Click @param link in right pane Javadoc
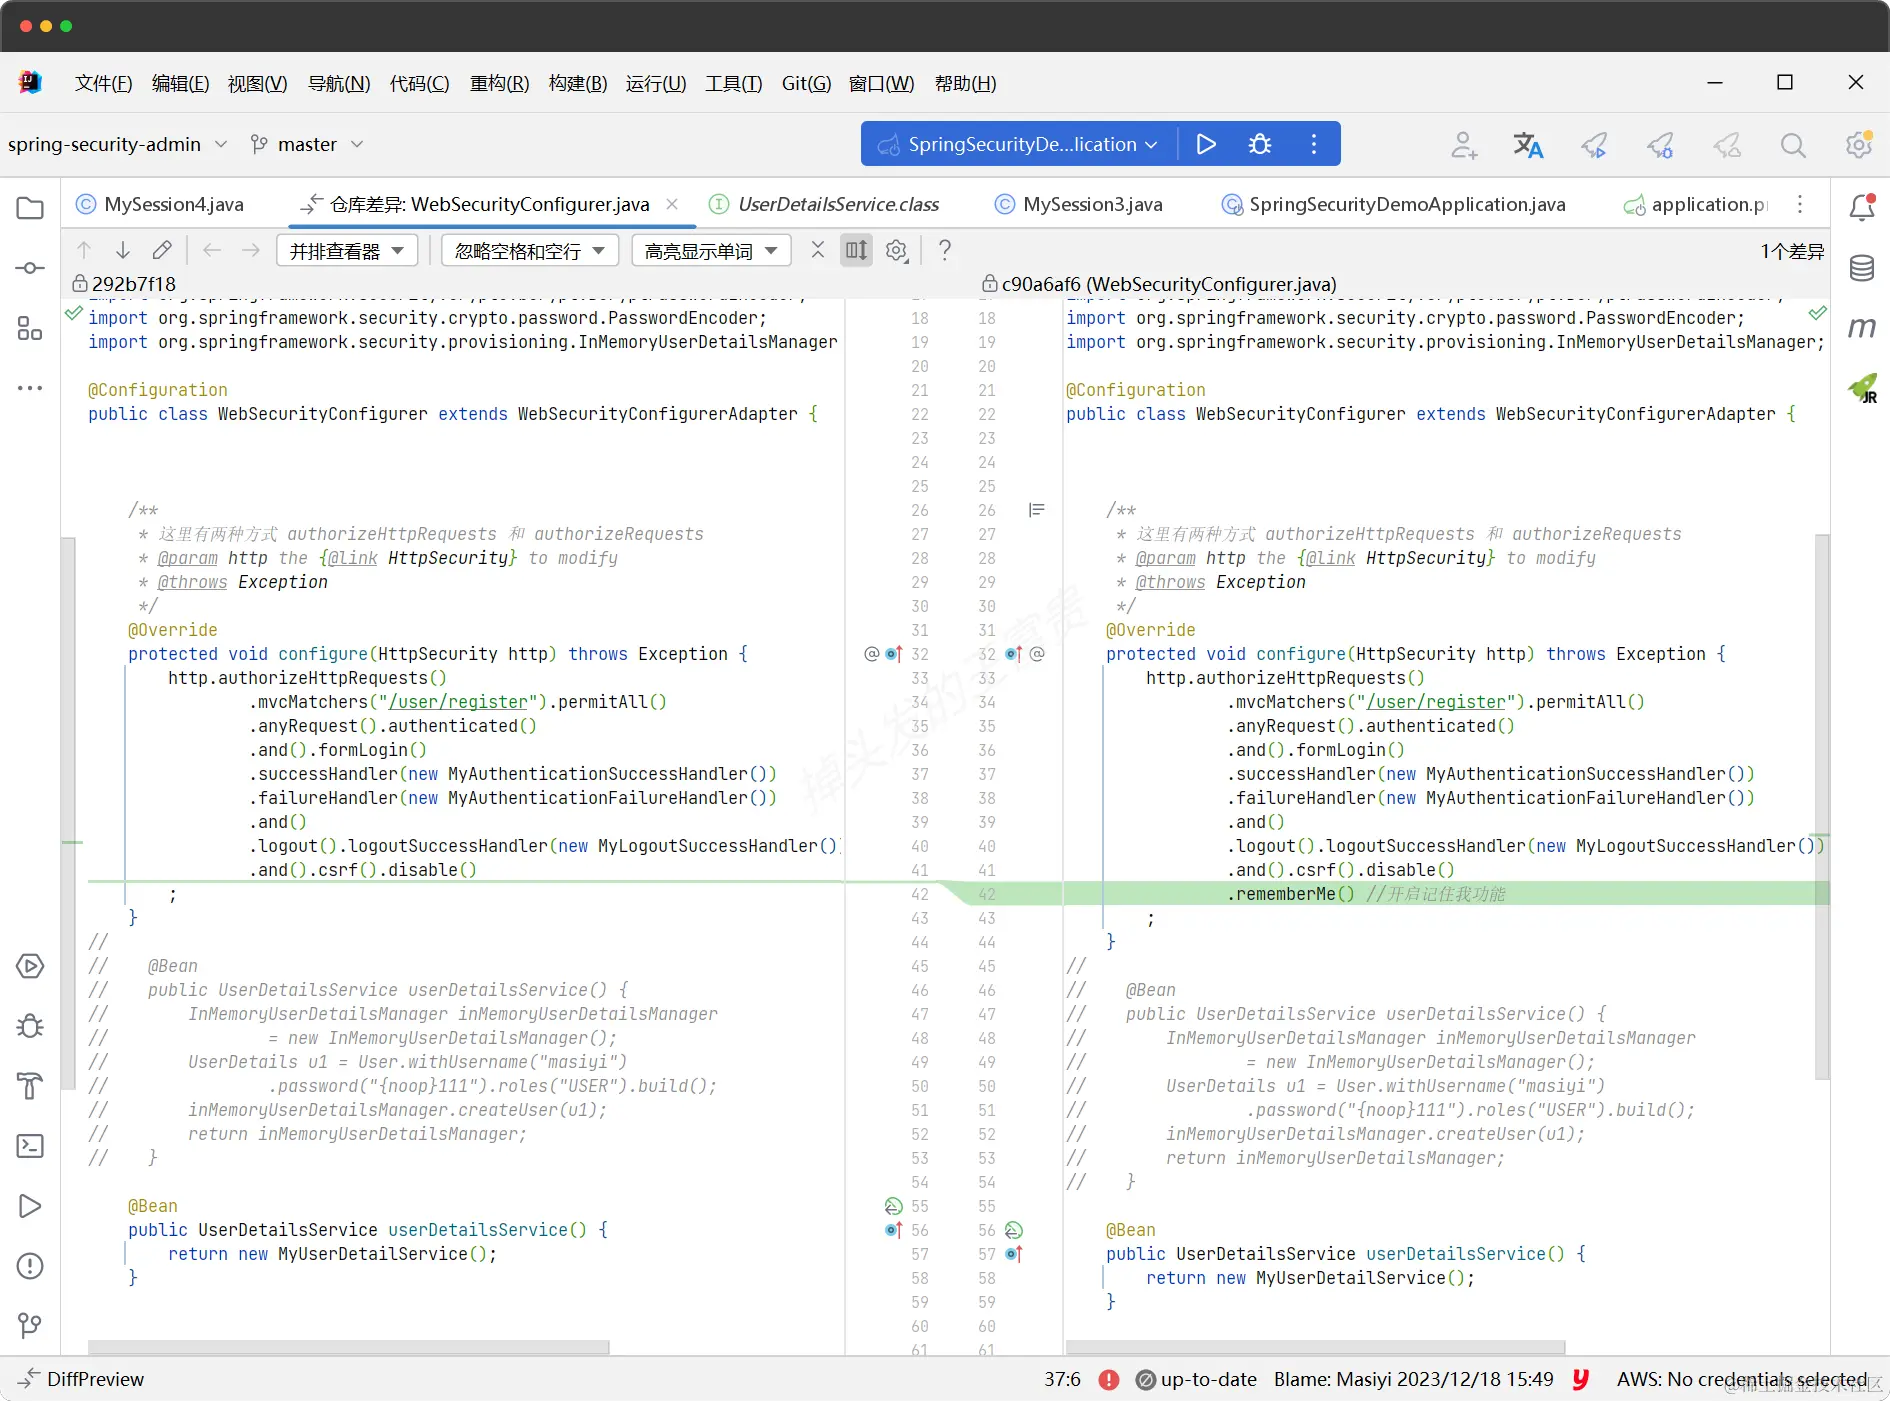This screenshot has width=1890, height=1401. 1165,558
